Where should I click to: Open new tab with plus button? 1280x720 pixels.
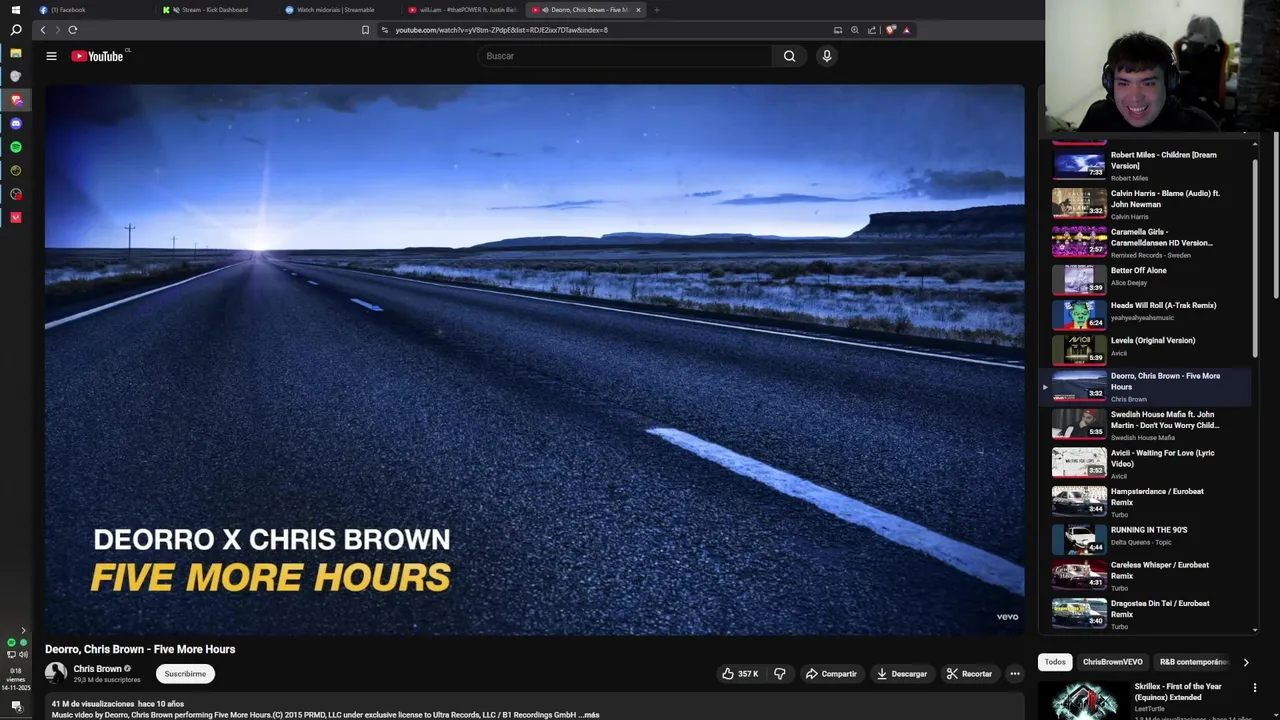pyautogui.click(x=656, y=10)
